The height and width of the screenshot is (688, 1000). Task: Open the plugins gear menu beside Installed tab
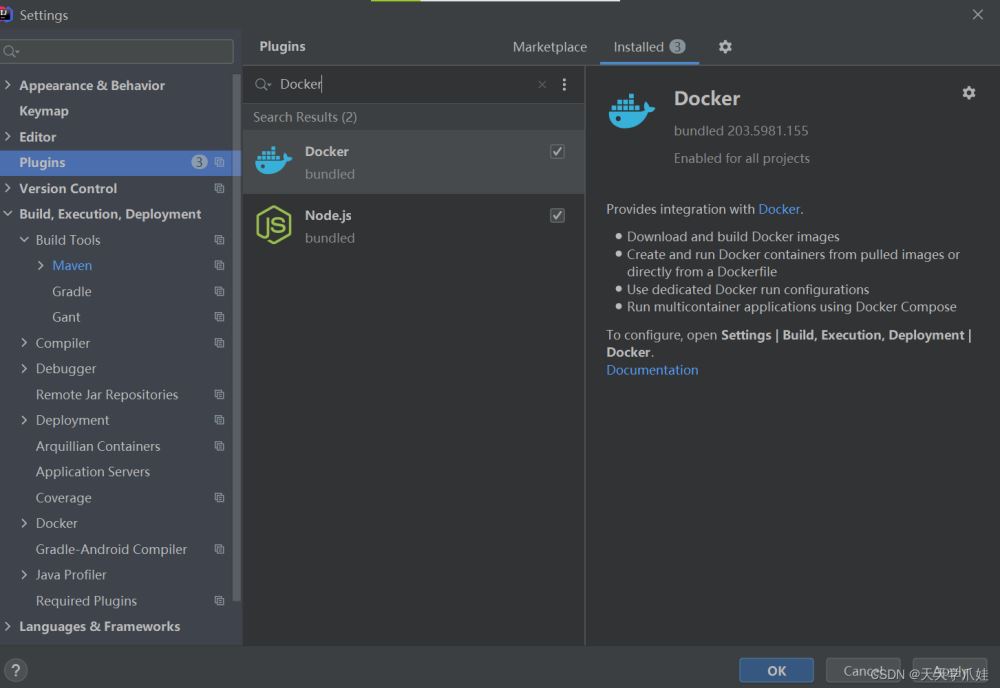(725, 47)
